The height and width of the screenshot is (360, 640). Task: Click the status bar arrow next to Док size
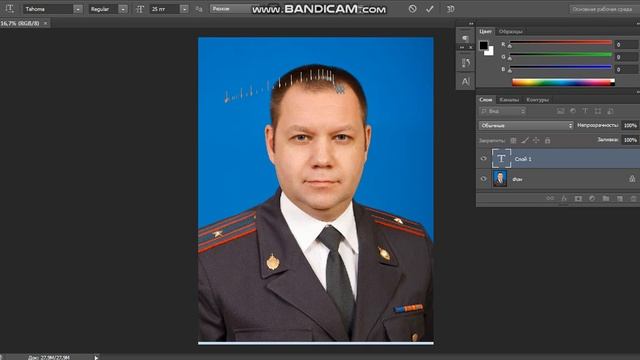96,358
